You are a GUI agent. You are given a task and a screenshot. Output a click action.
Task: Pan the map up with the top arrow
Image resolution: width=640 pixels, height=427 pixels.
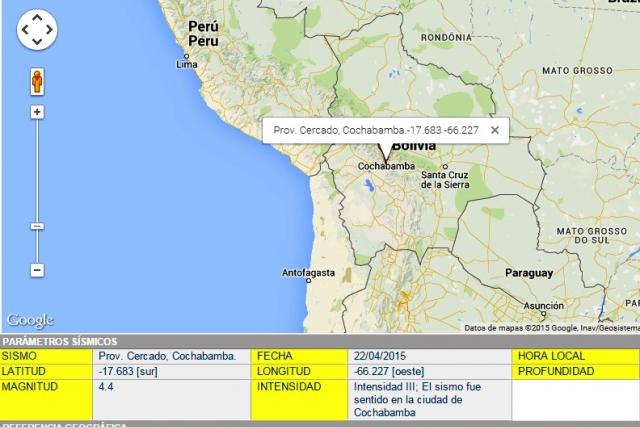pos(37,18)
